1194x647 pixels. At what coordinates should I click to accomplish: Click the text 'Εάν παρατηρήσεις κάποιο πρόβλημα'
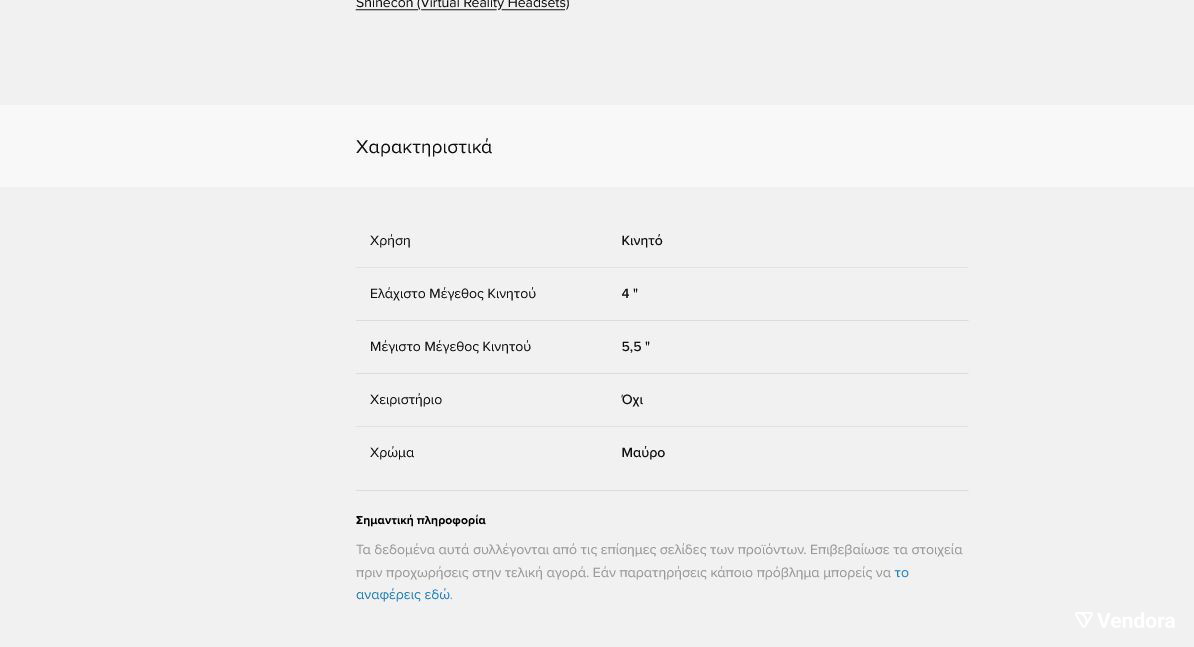coord(706,572)
